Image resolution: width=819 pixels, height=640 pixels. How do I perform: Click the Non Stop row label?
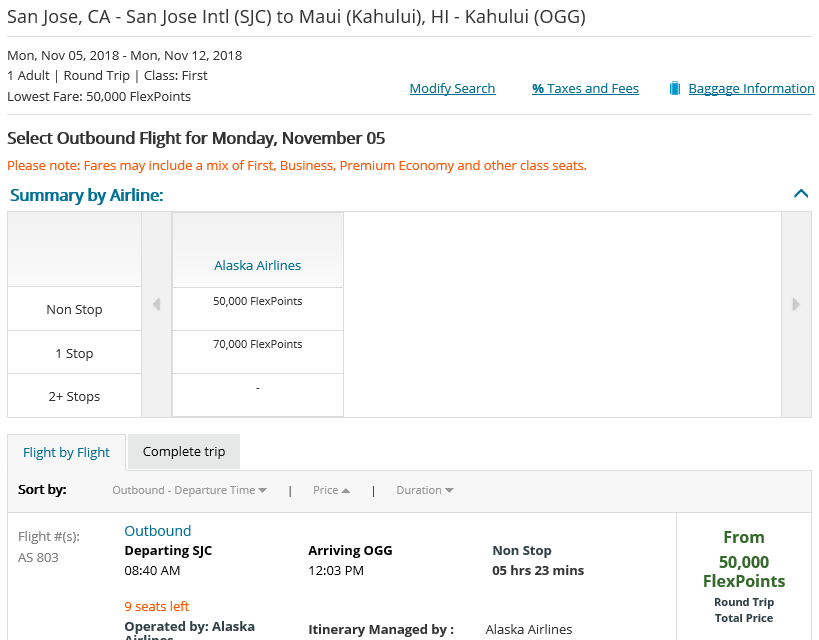(74, 310)
